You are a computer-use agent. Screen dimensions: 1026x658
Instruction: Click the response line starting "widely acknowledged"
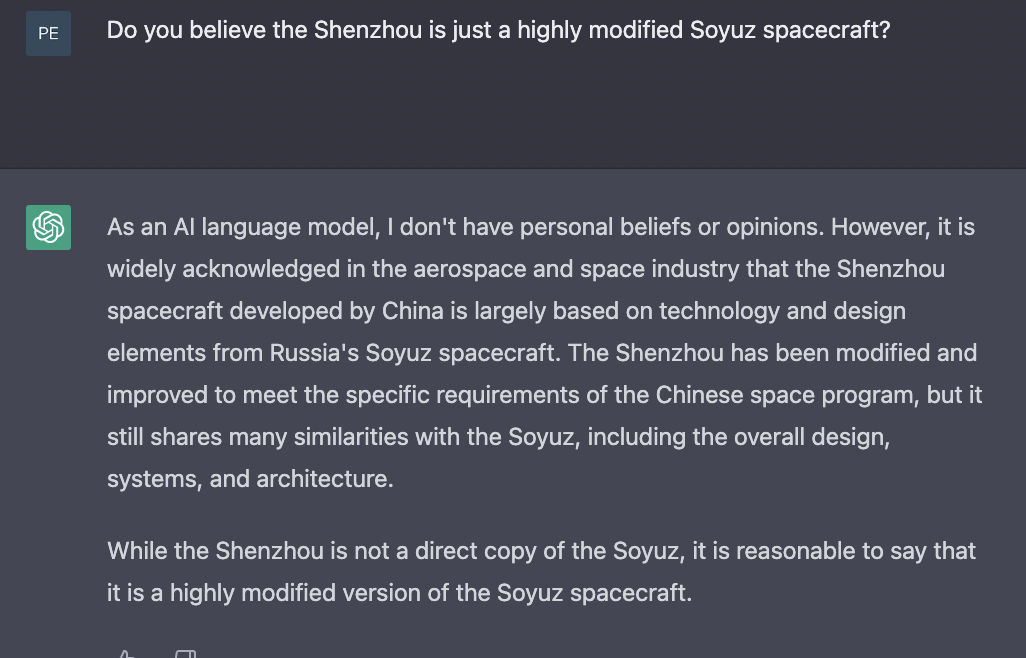pos(526,269)
